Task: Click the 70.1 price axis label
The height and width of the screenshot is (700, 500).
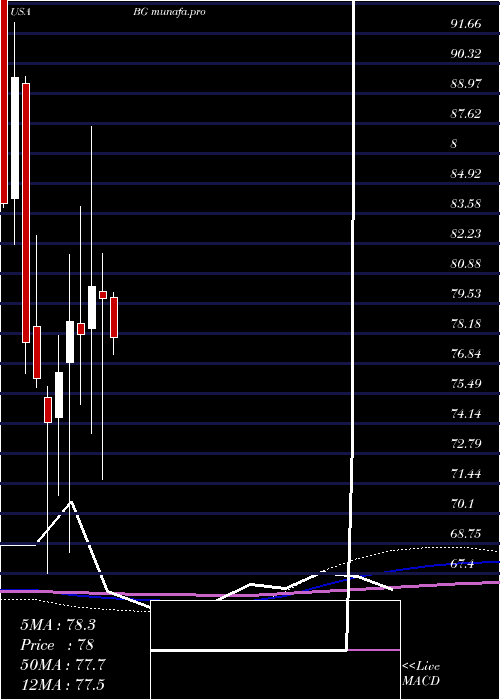Action: pos(462,504)
